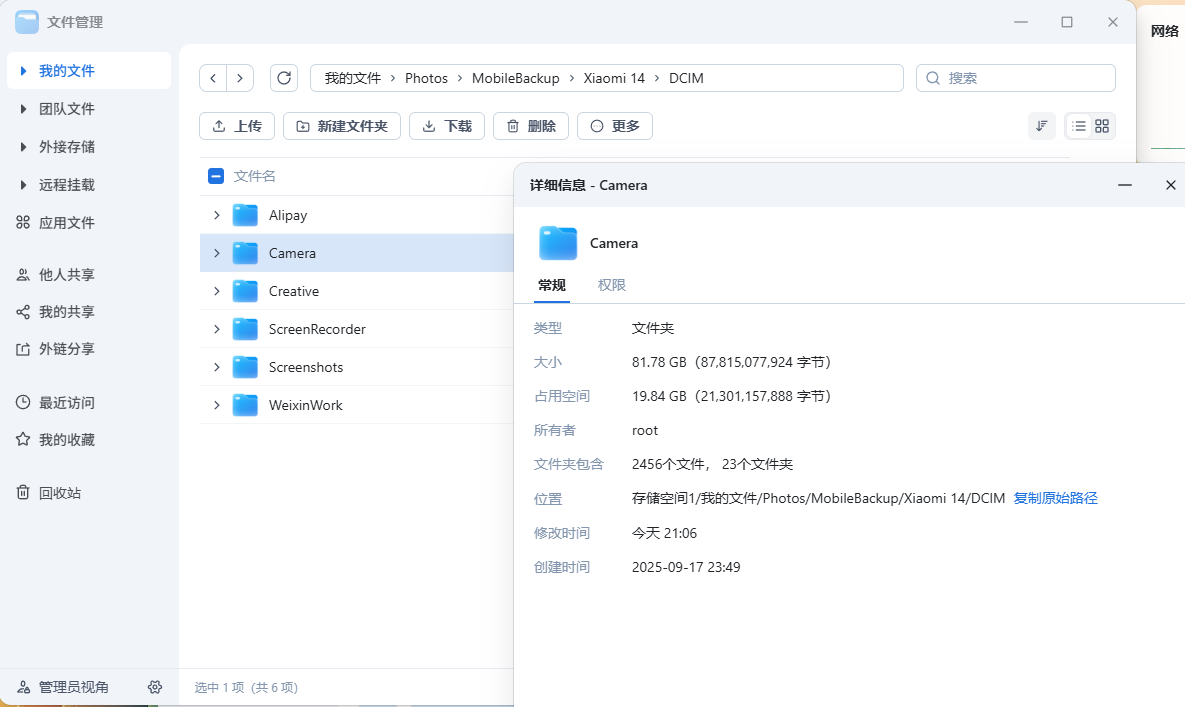
Task: Click the 下载 download button
Action: (447, 126)
